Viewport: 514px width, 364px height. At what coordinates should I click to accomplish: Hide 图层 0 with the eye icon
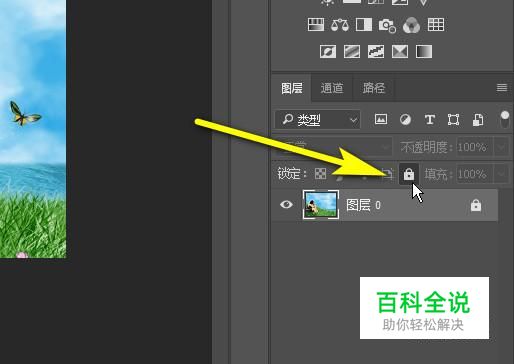pos(286,204)
